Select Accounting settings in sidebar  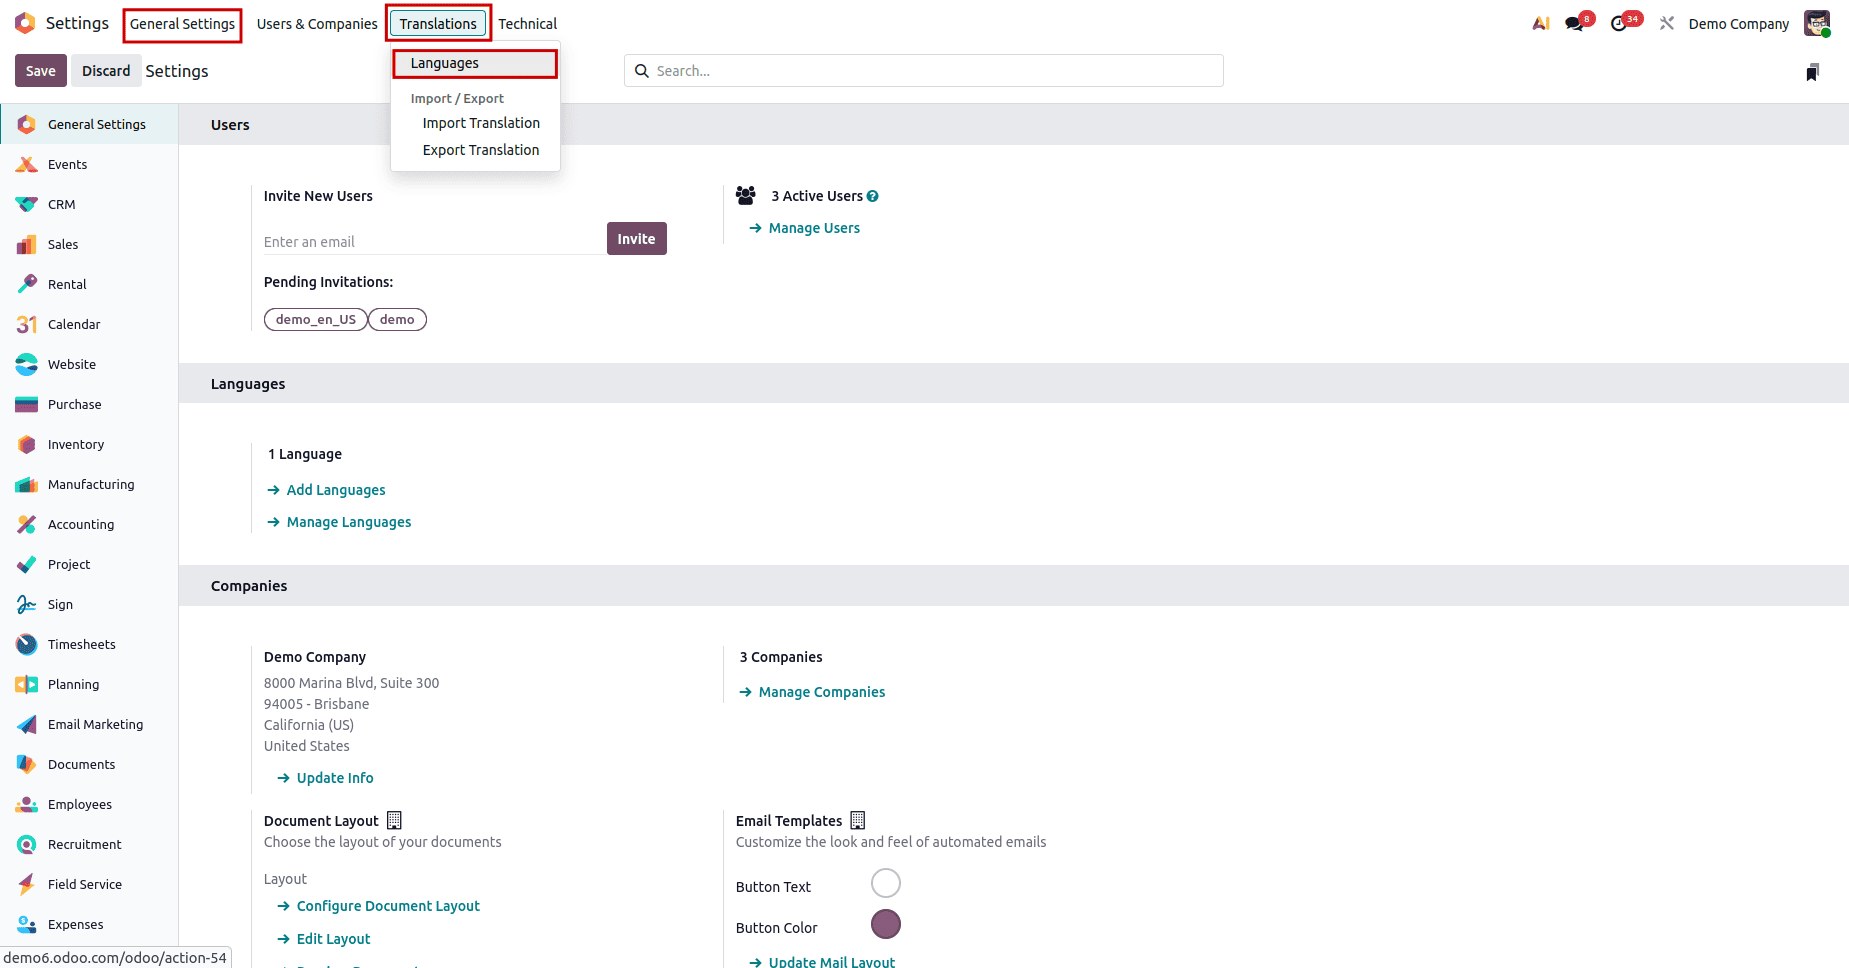click(80, 524)
